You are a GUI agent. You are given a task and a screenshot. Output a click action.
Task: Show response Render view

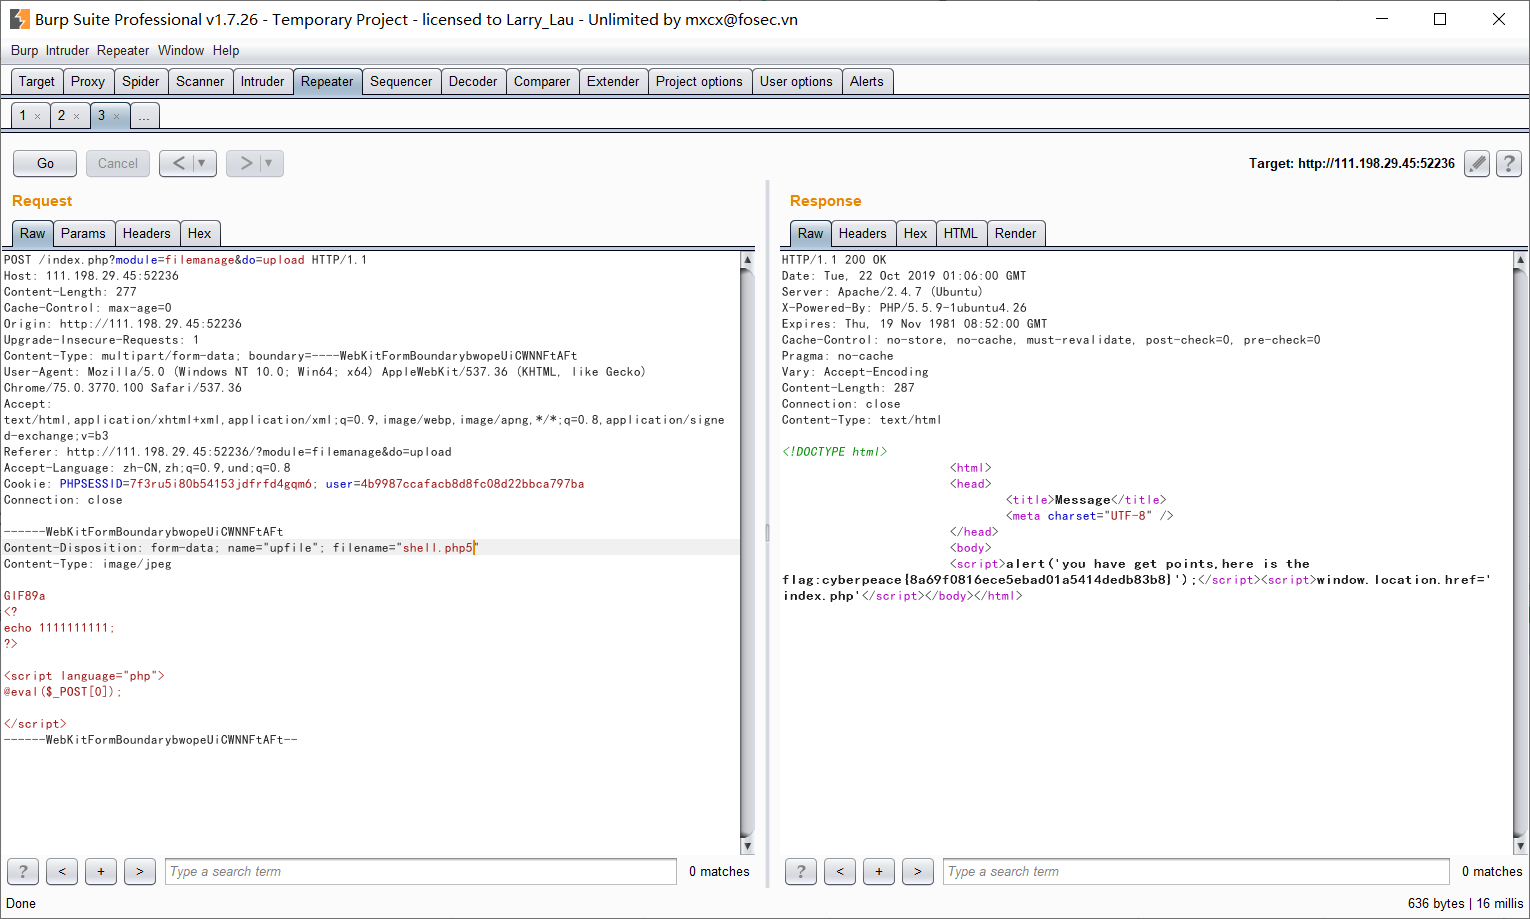coord(1016,233)
